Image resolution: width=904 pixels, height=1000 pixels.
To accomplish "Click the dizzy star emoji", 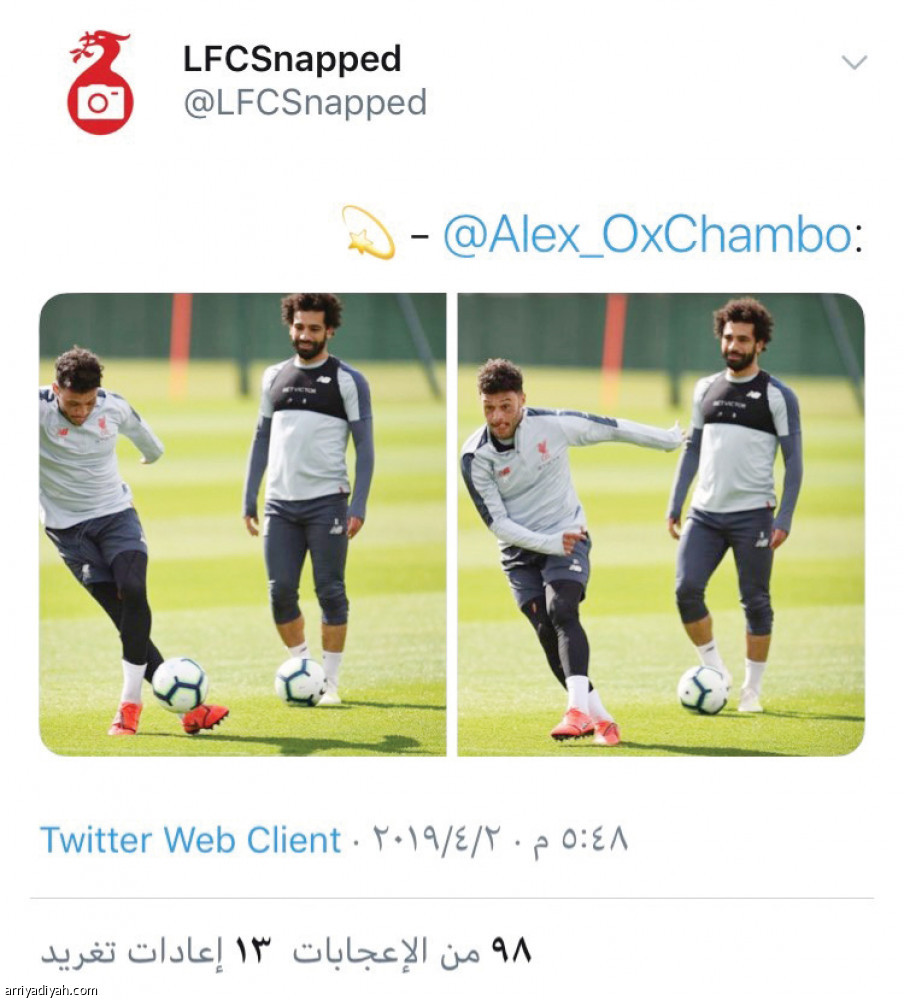I will (x=369, y=233).
